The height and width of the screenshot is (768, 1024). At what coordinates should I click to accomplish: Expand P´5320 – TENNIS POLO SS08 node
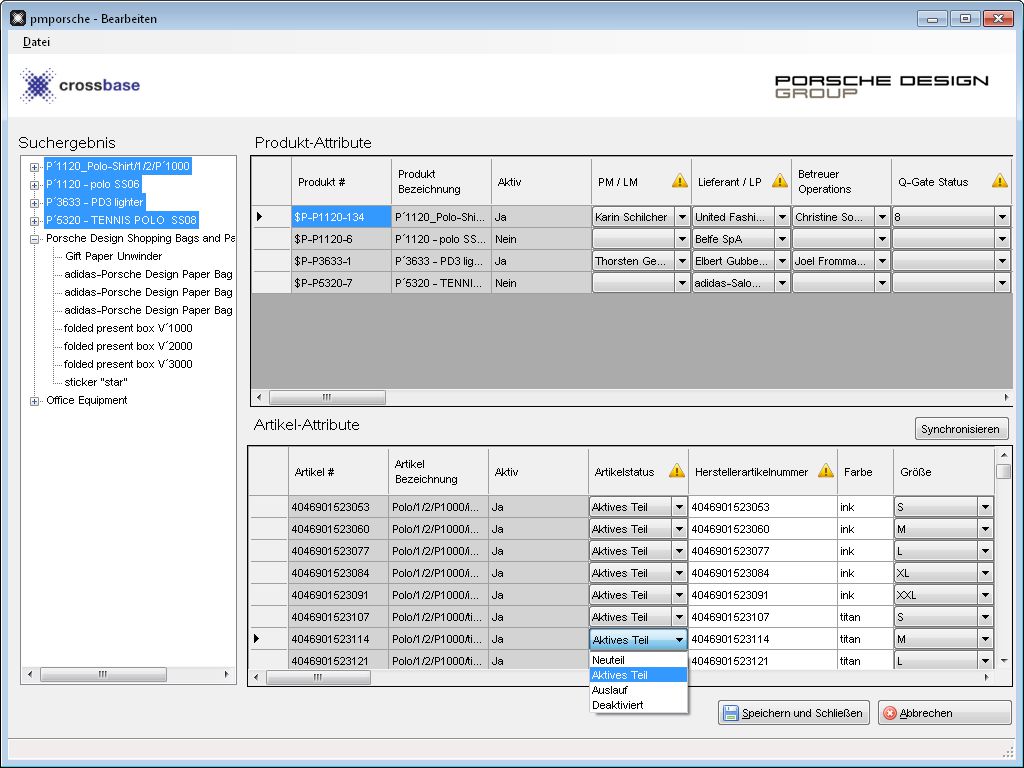[x=34, y=221]
